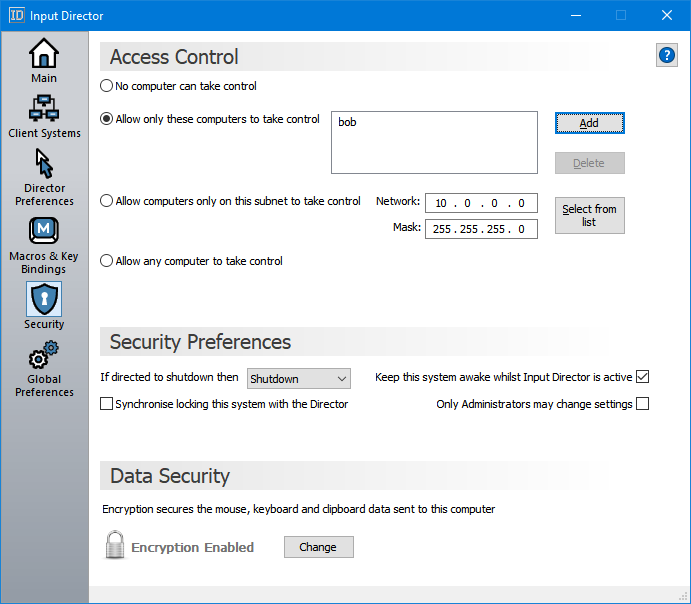Image resolution: width=691 pixels, height=604 pixels.
Task: Go to Director Preferences cursor icon
Action: pyautogui.click(x=44, y=163)
